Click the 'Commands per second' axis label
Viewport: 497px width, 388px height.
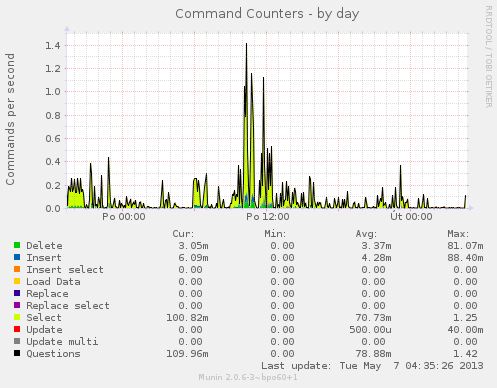pos(10,119)
